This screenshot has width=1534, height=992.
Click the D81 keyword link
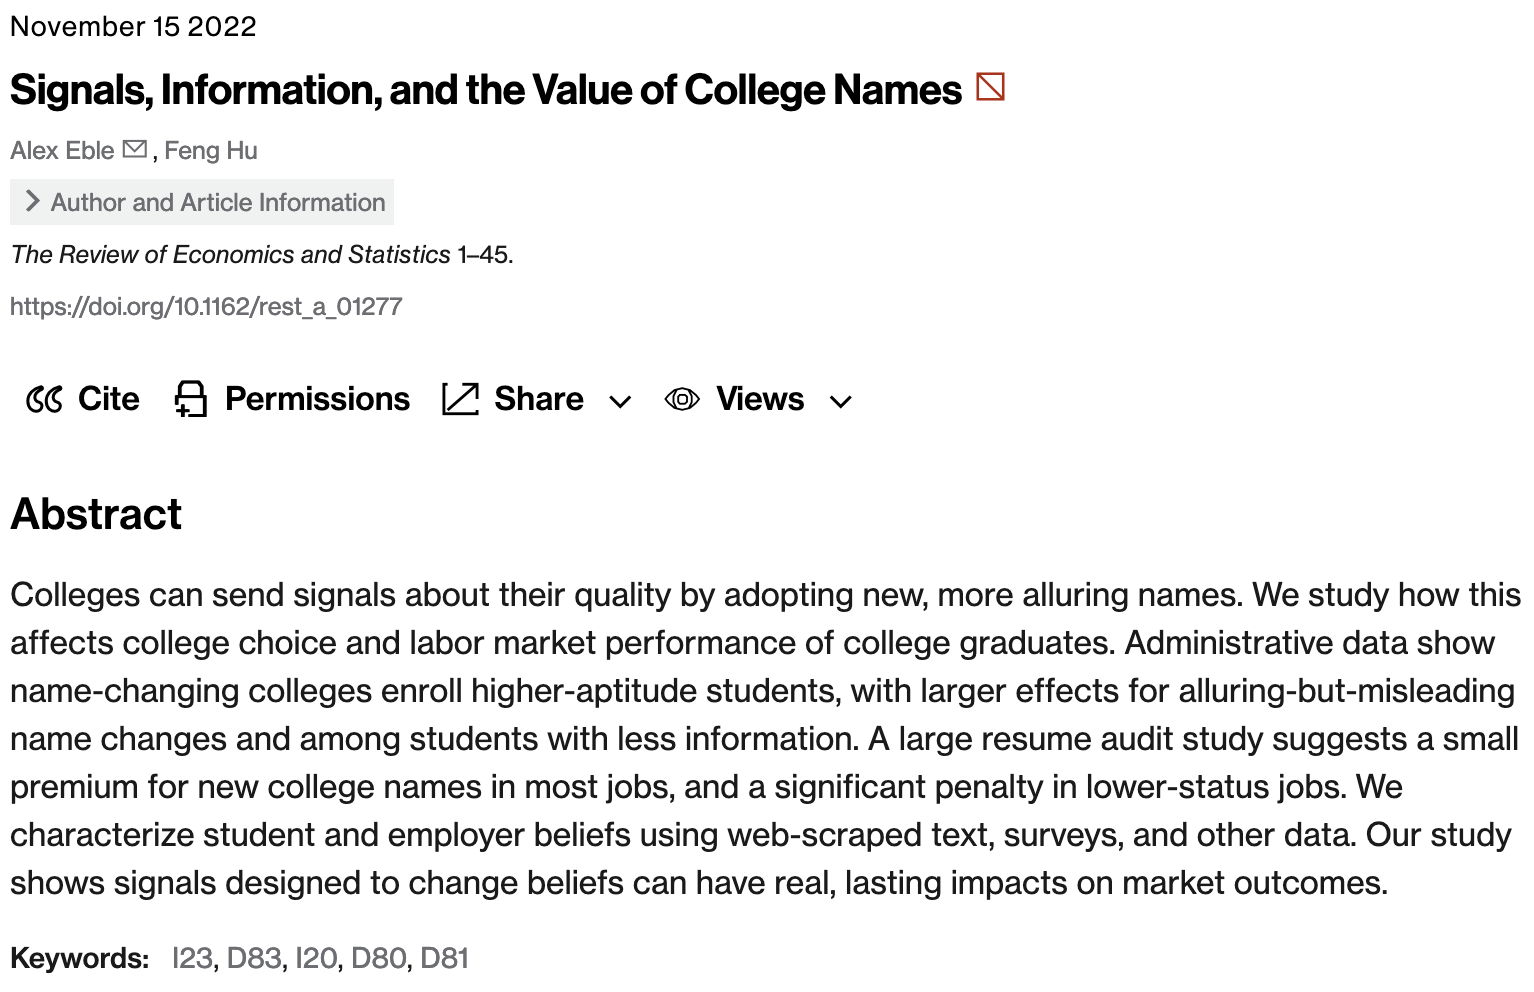[x=444, y=958]
